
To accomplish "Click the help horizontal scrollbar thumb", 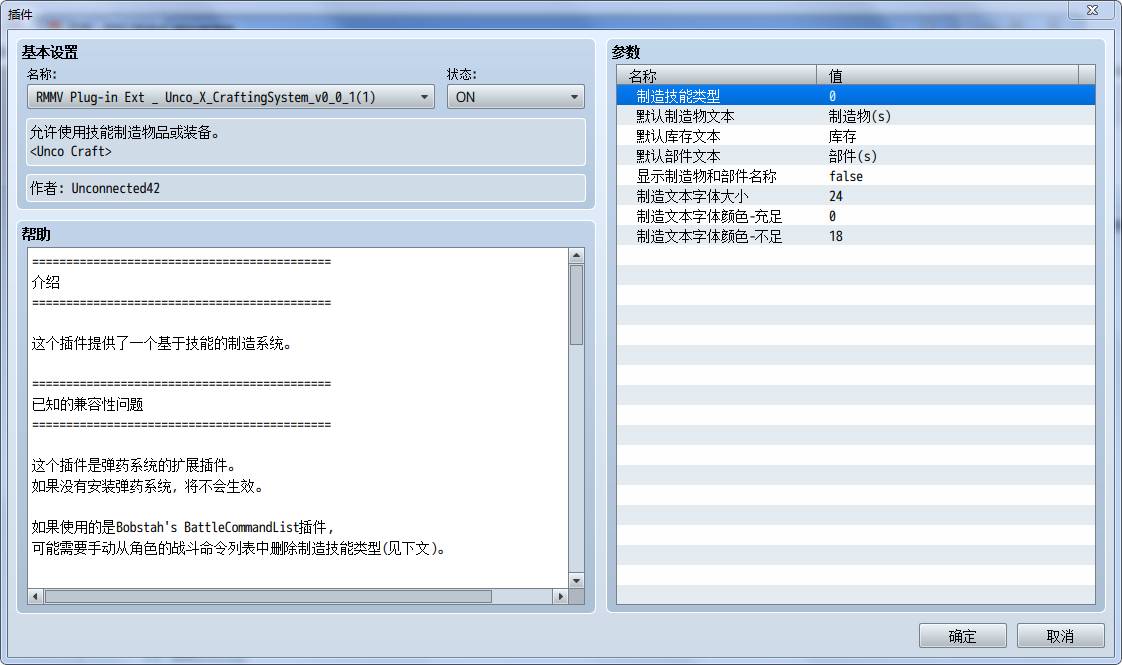I will 268,596.
